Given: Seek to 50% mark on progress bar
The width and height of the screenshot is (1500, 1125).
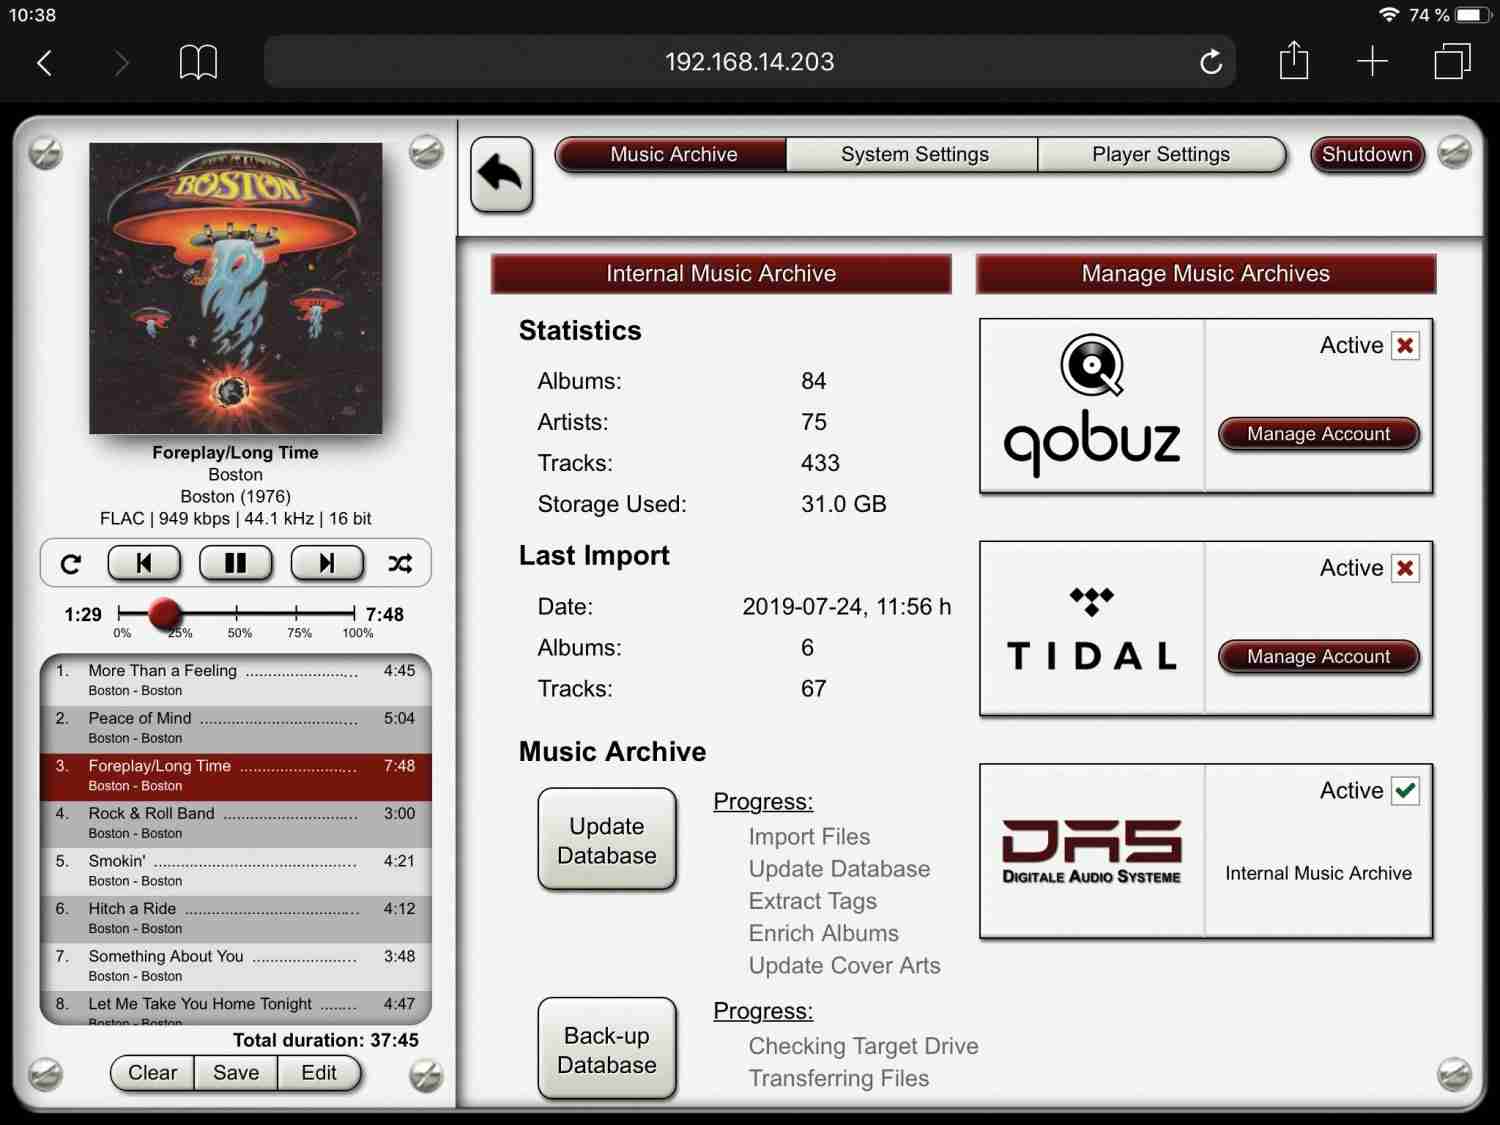Looking at the screenshot, I should [237, 613].
